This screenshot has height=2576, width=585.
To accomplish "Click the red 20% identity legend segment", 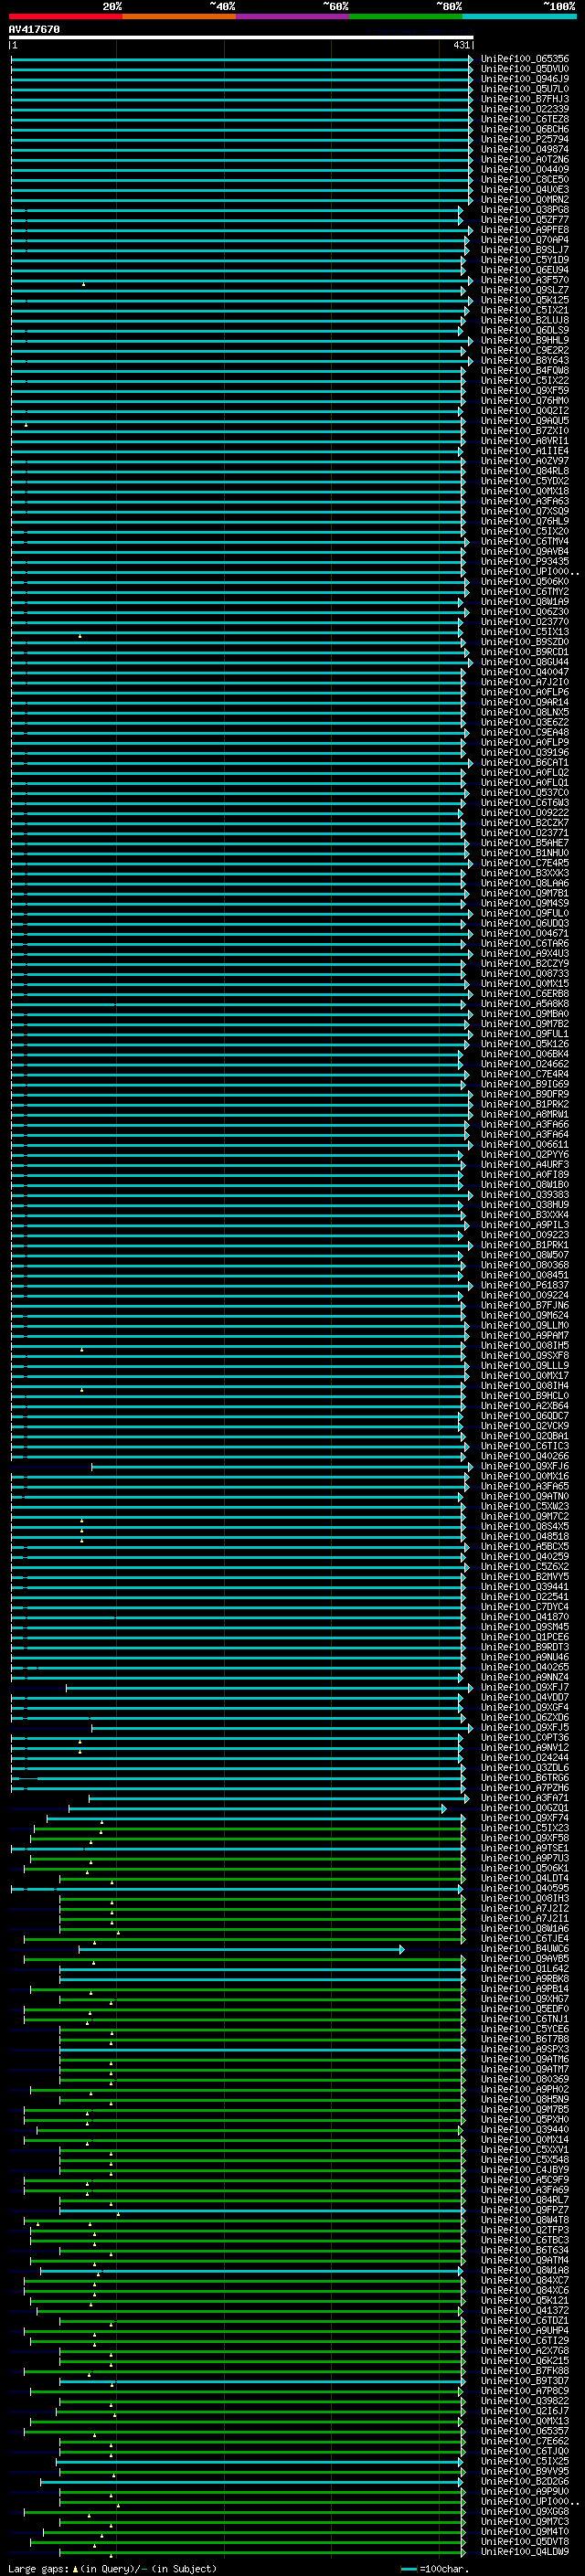I will point(65,16).
